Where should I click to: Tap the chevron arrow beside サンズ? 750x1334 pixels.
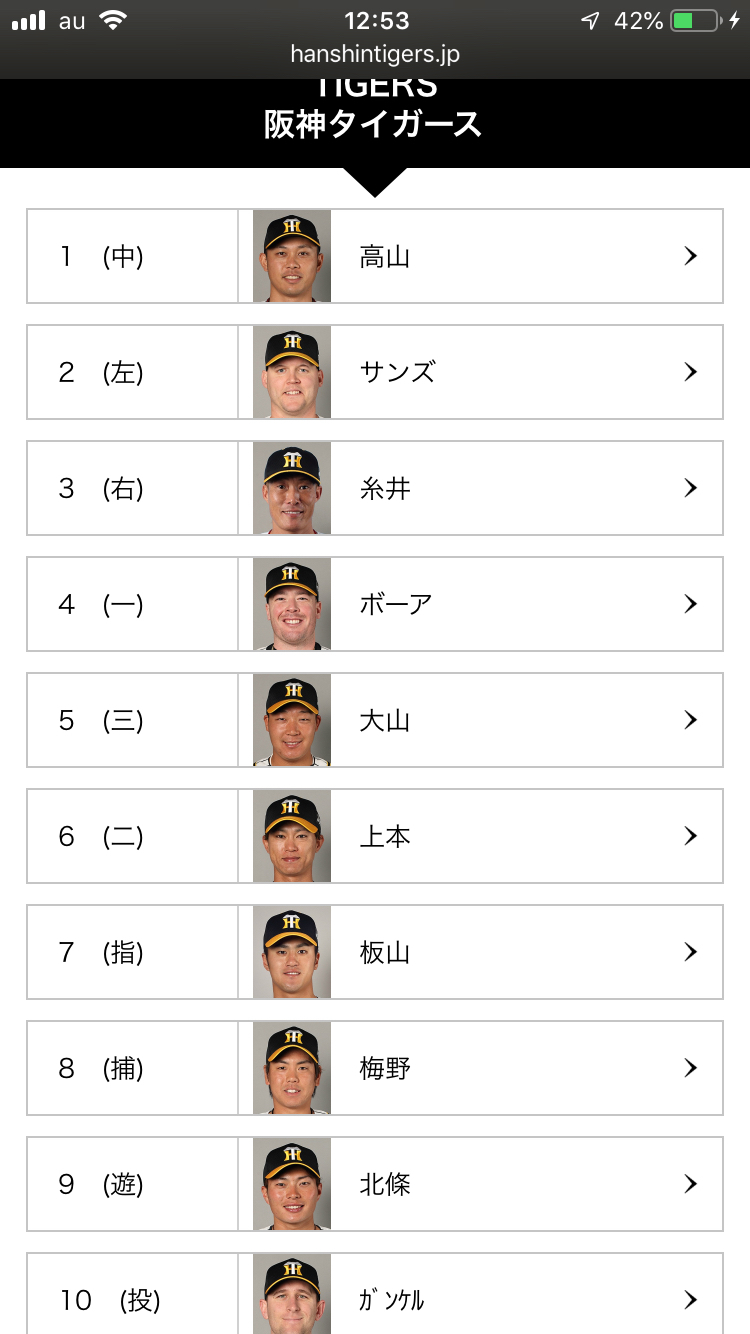690,372
